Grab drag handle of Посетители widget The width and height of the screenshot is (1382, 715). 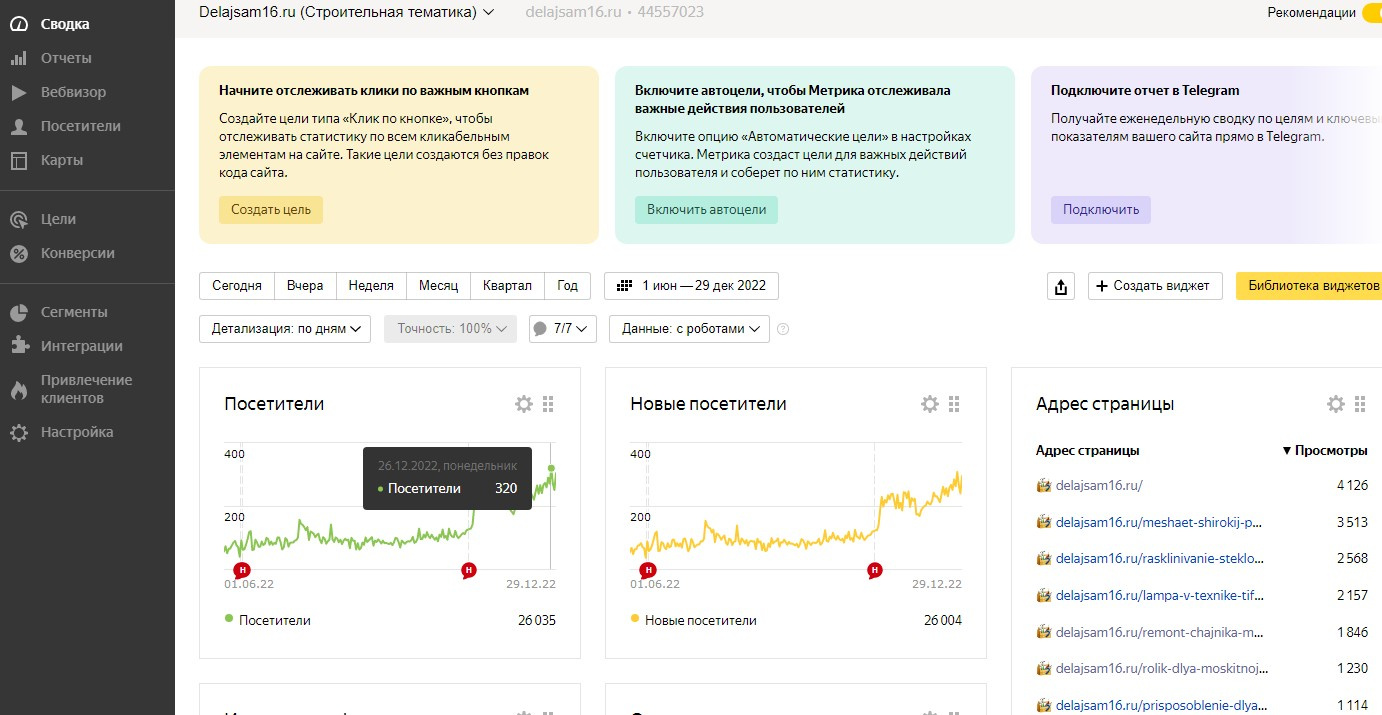point(548,404)
